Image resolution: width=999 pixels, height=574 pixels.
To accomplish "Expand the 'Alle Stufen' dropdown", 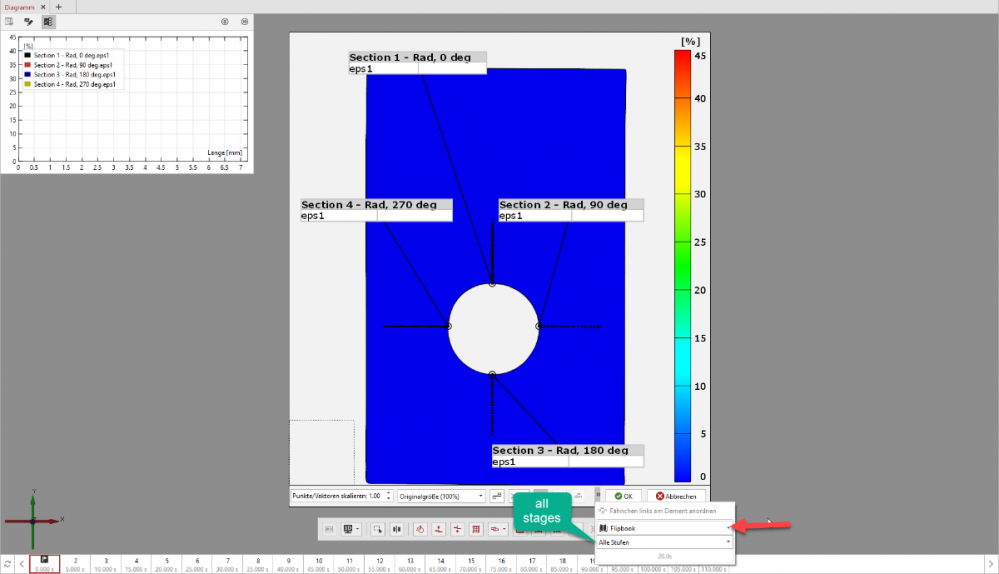I will pyautogui.click(x=664, y=541).
